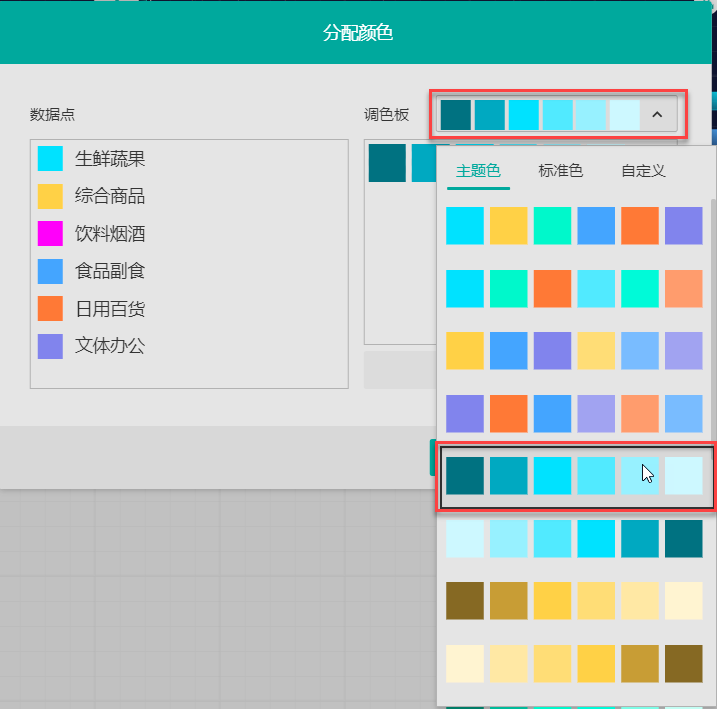
Task: Pick the orange swatch in second theme palette row
Action: pyautogui.click(x=552, y=288)
